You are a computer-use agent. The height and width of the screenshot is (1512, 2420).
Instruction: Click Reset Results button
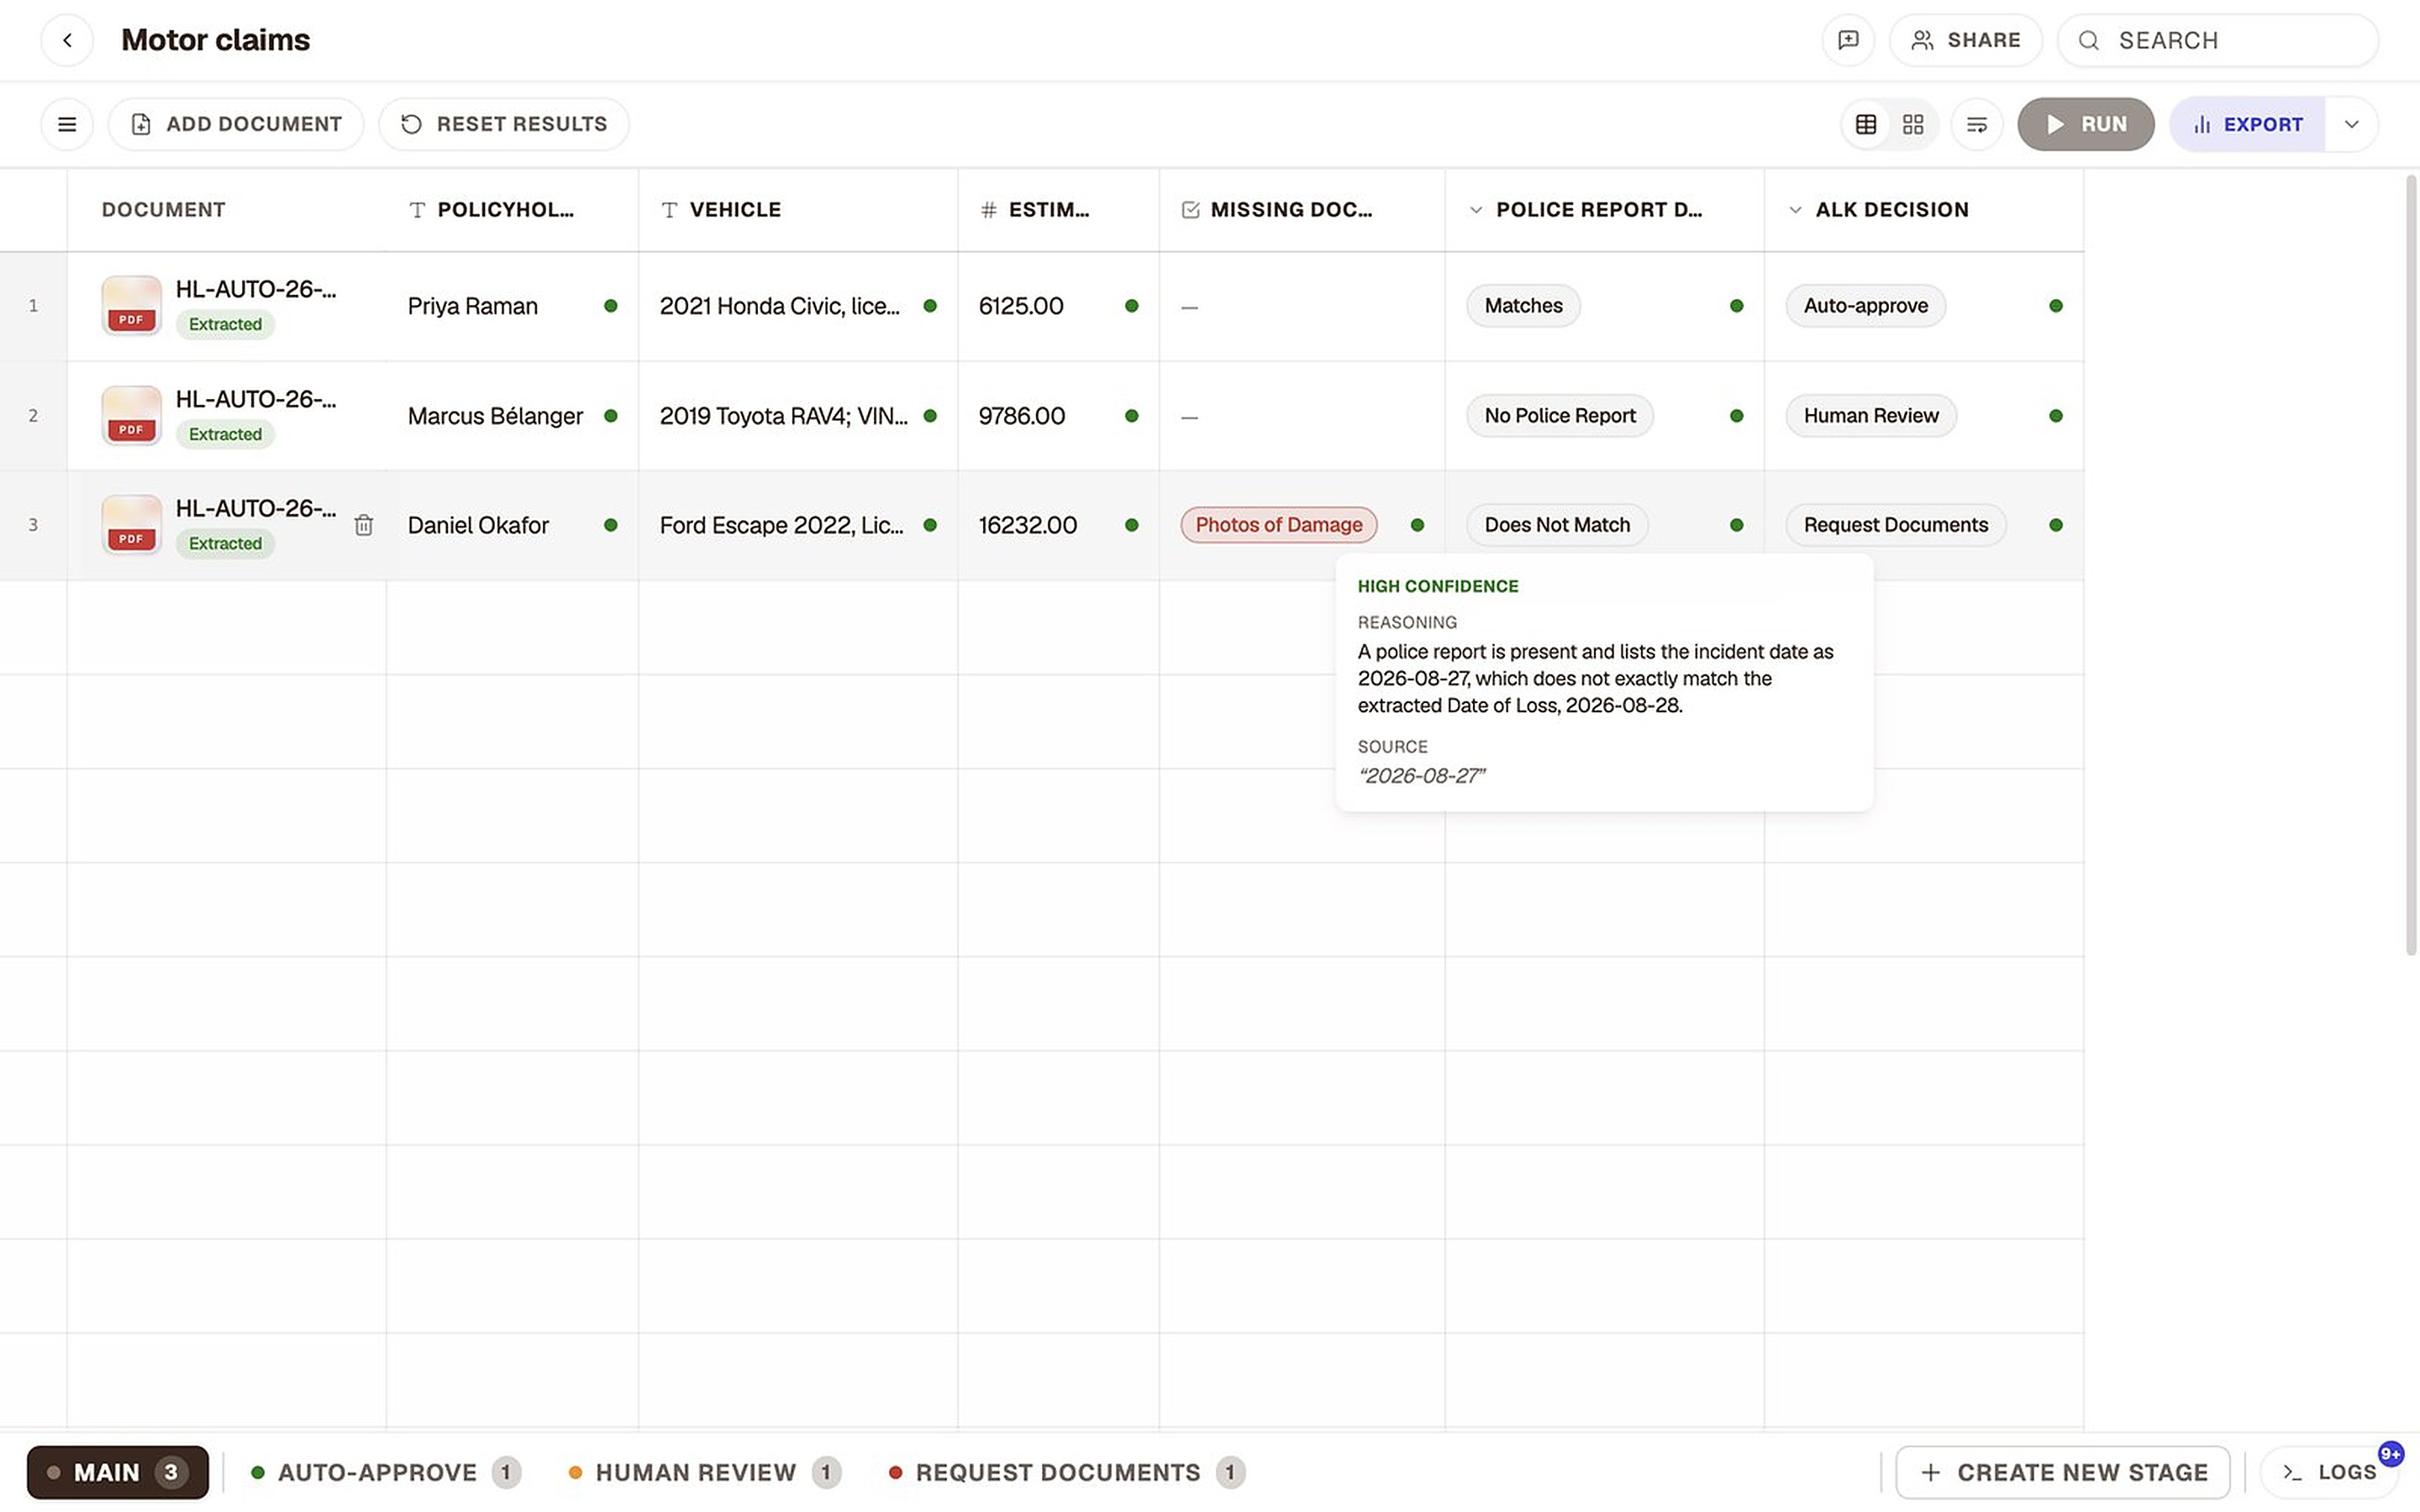click(504, 124)
